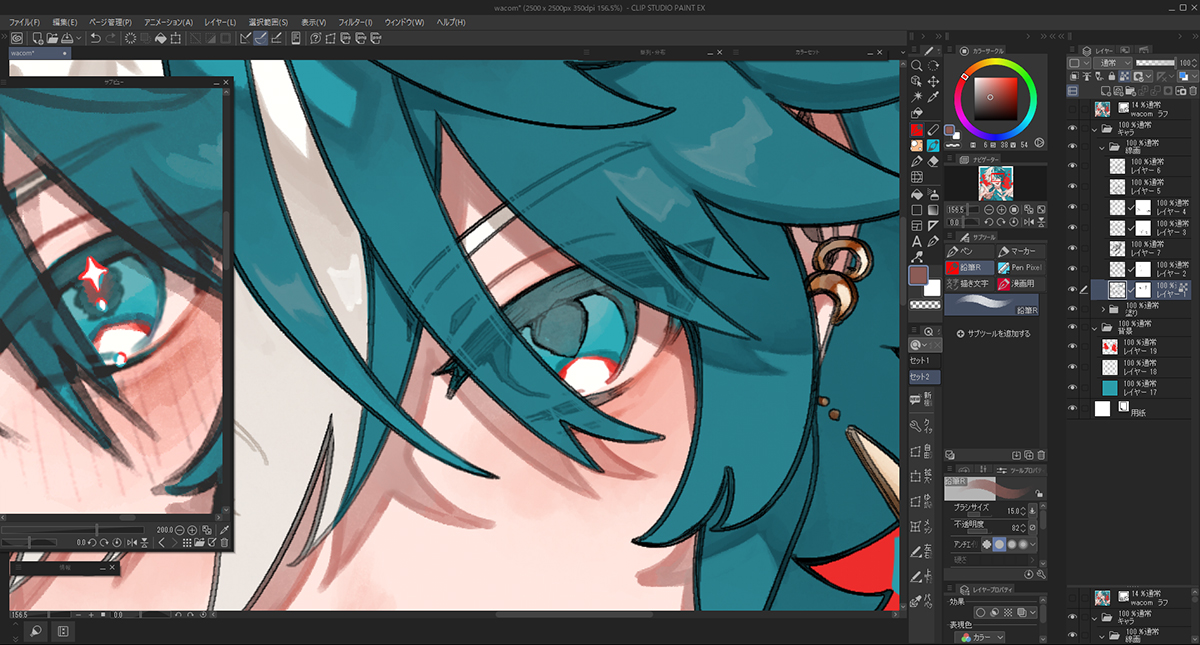Click the Undo arrow in the command bar

pos(95,38)
